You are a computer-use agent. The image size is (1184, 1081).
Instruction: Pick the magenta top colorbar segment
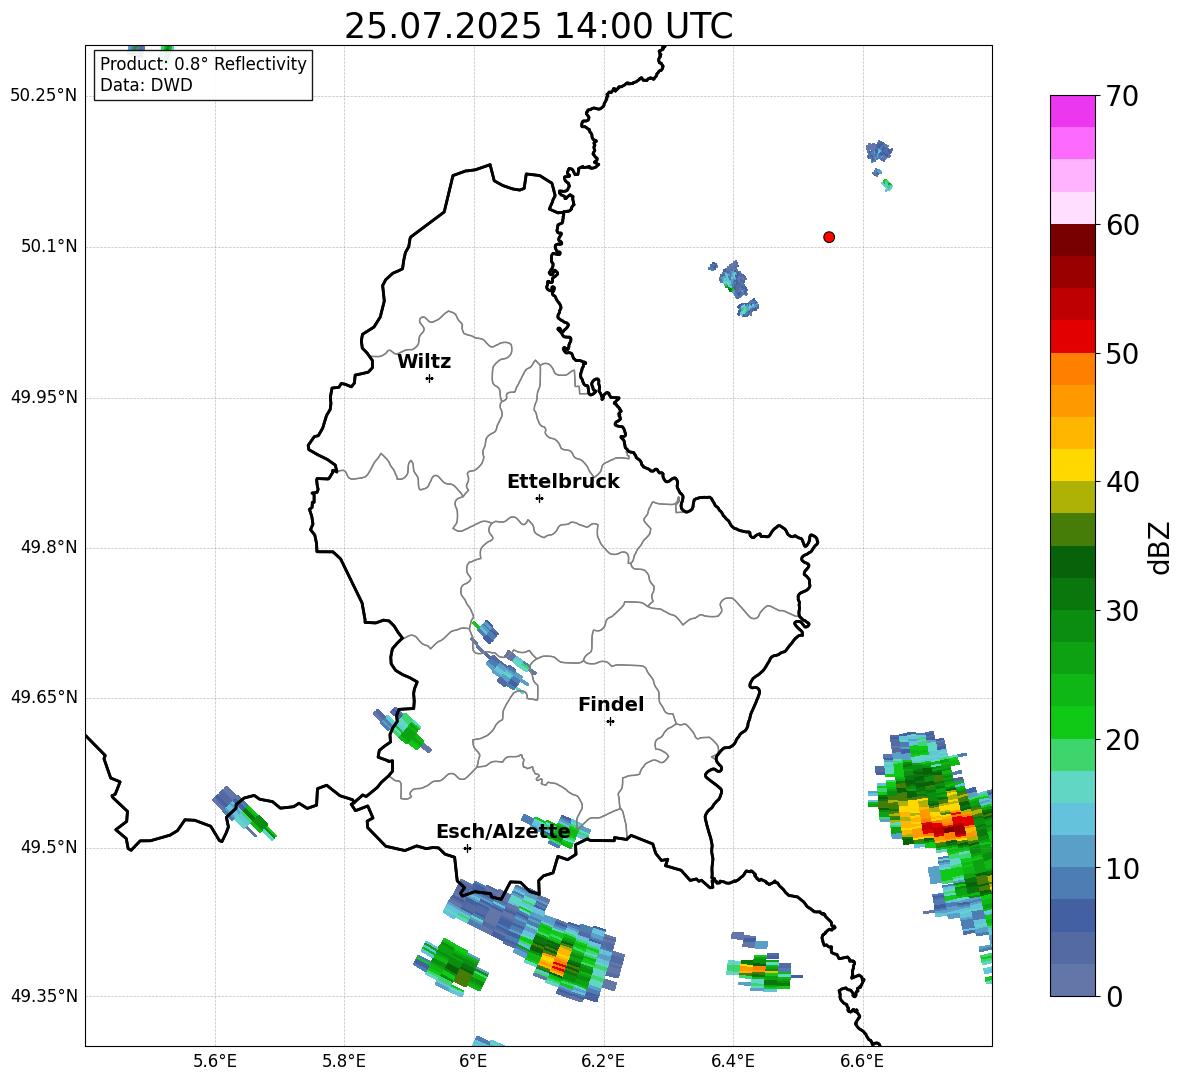point(1072,111)
